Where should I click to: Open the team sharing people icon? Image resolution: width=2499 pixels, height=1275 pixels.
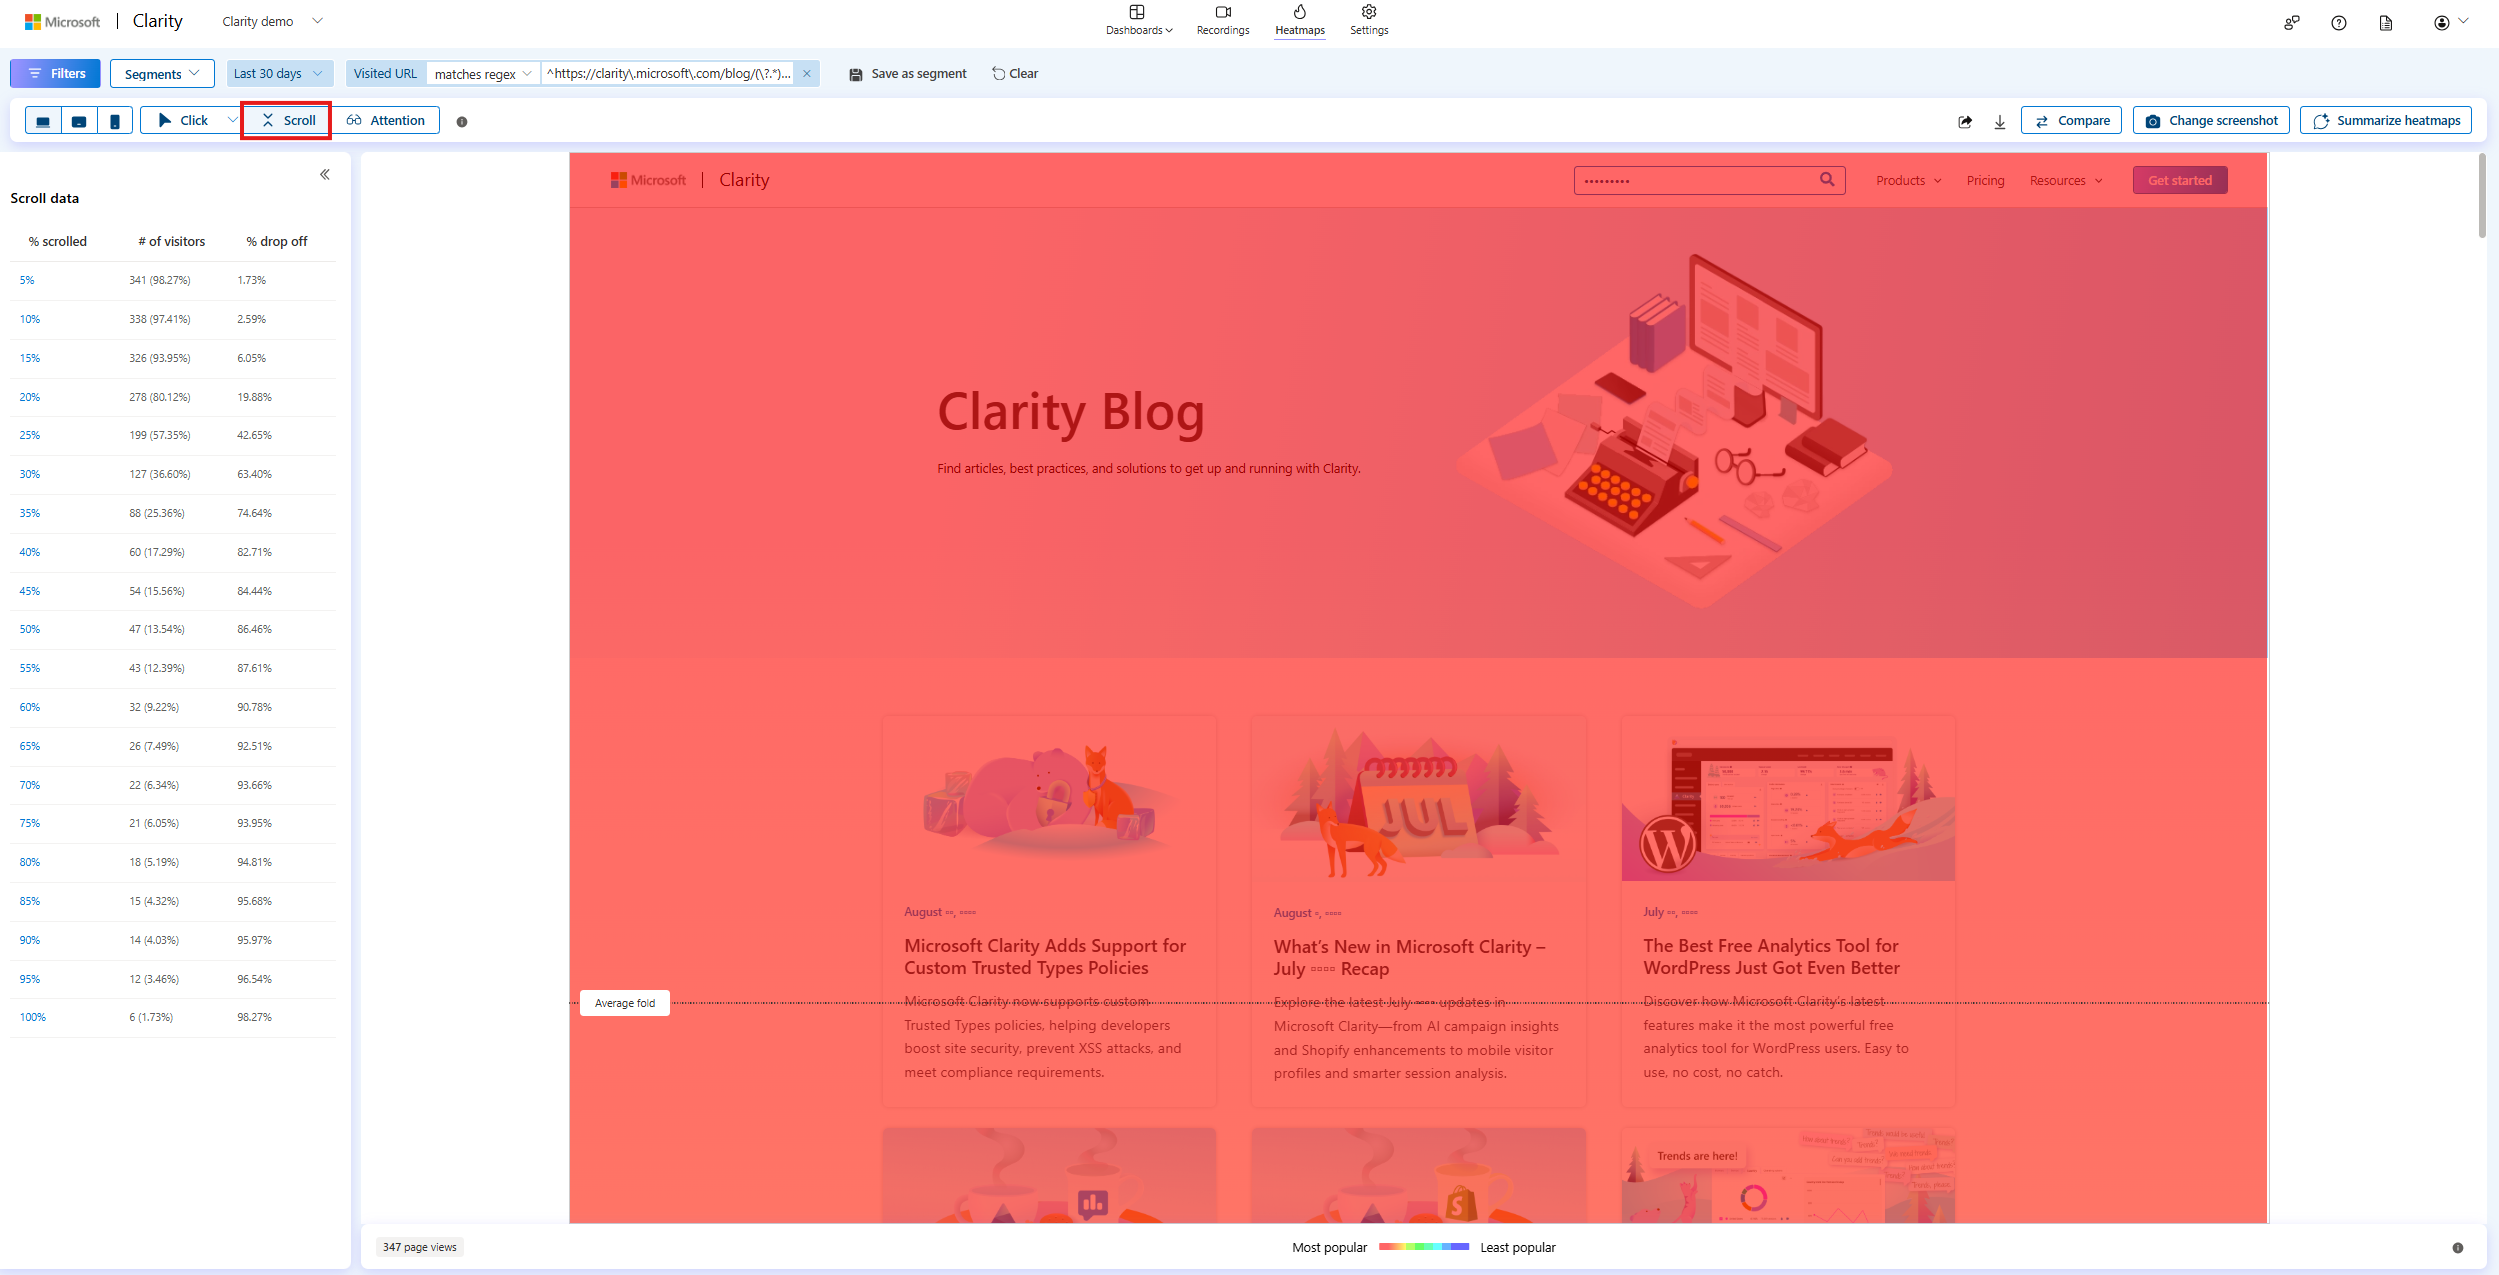(2291, 23)
